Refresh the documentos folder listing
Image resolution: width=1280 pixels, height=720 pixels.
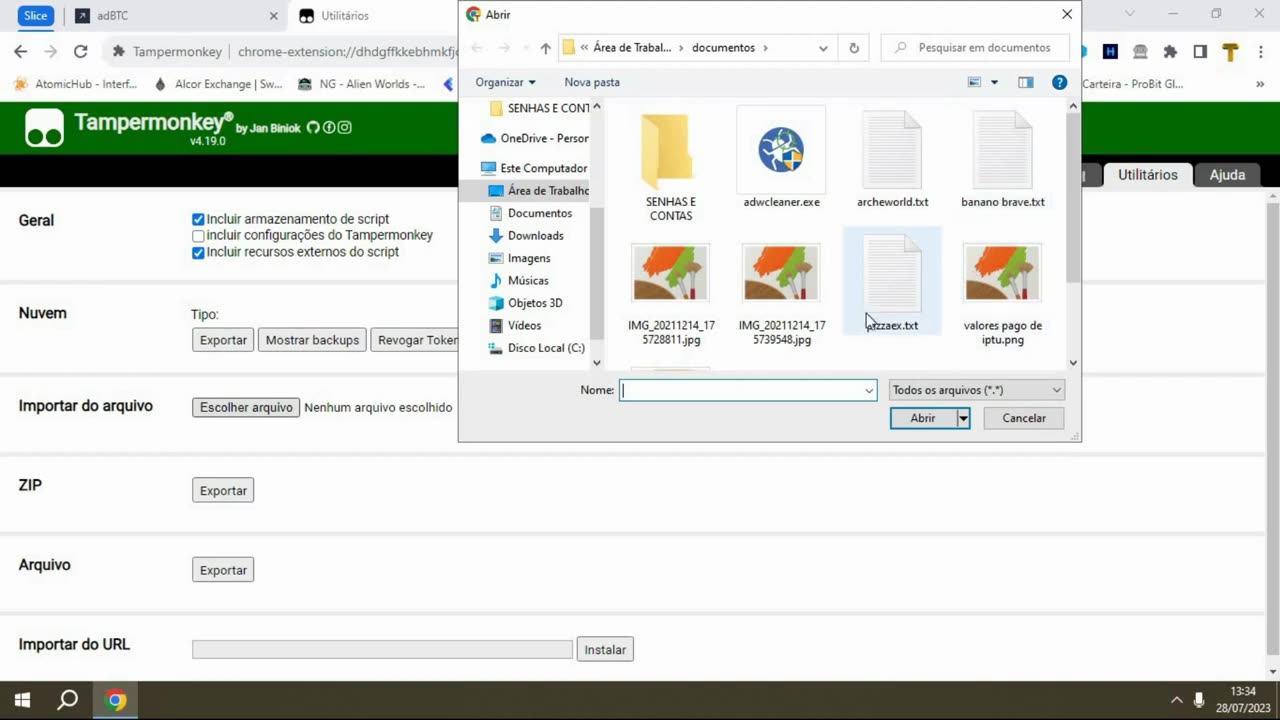854,48
